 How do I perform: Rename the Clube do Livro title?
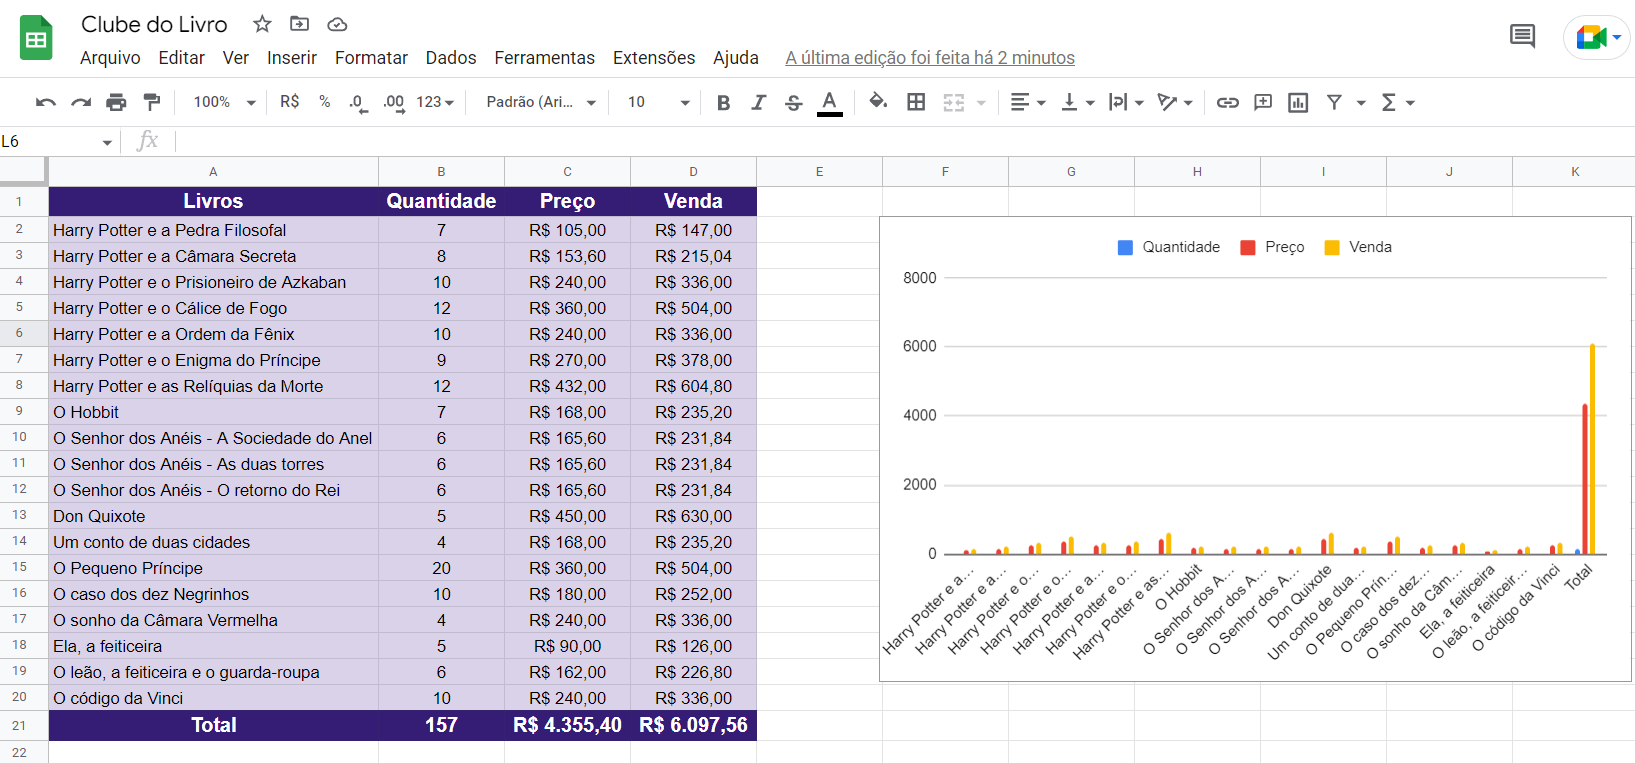point(154,24)
